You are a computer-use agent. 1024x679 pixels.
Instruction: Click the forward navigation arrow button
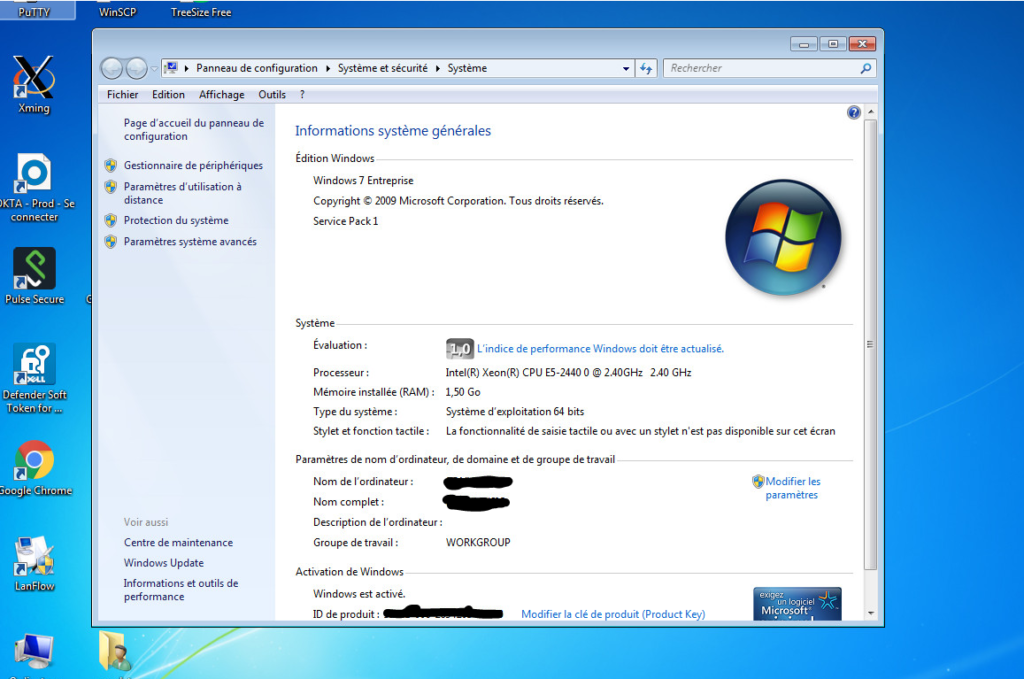click(136, 68)
